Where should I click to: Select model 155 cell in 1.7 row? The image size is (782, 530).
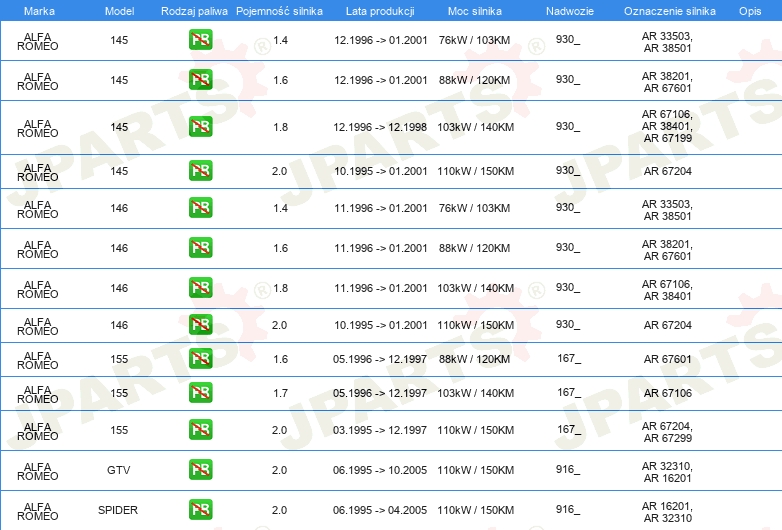(x=119, y=393)
